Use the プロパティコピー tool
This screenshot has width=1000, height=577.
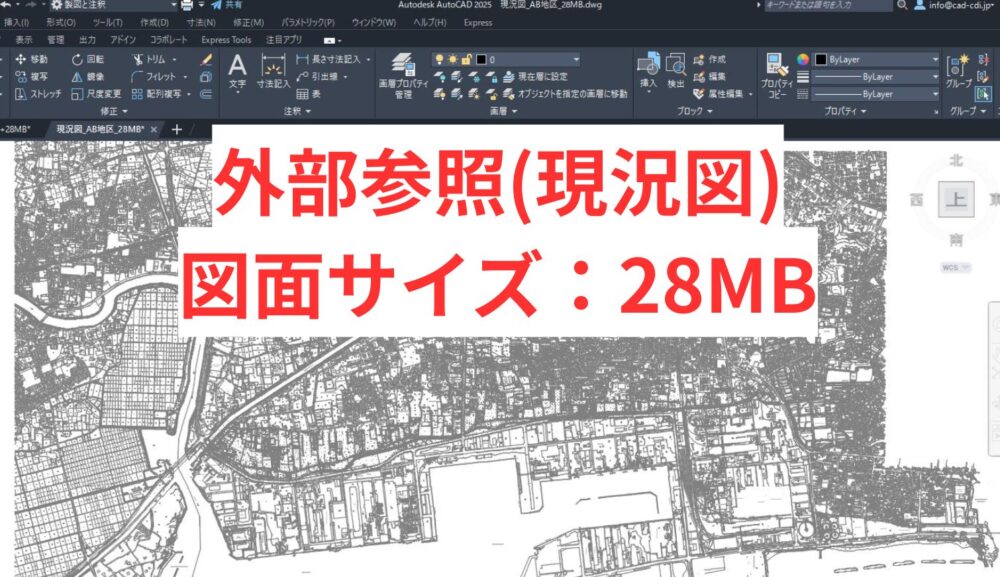777,70
